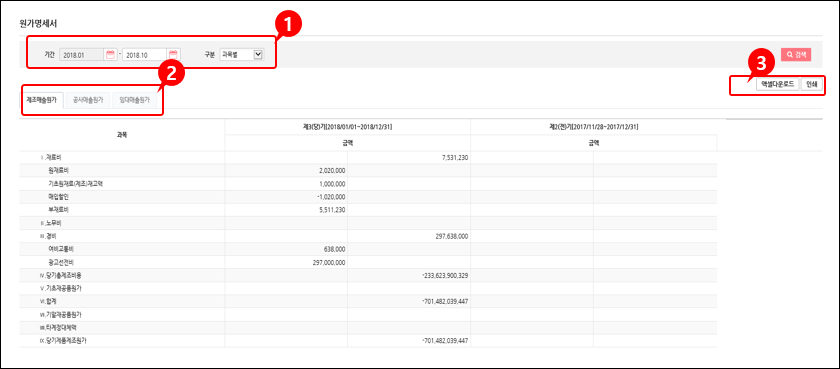This screenshot has width=840, height=369.
Task: Click the amount 5,511,230
Action: (333, 210)
